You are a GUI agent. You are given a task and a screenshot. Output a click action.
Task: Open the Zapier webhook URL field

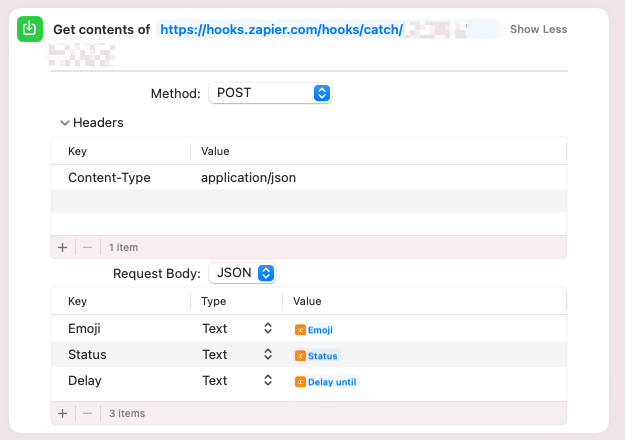[x=329, y=29]
